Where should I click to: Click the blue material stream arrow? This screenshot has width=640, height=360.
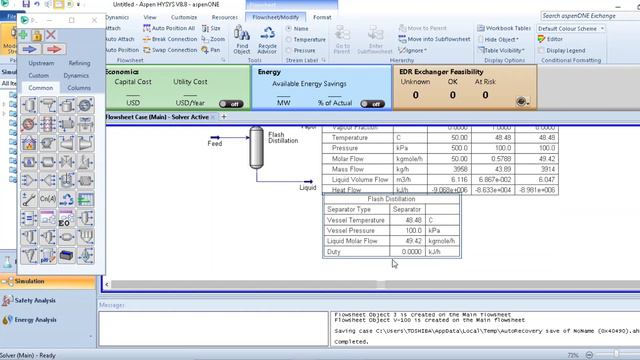(x=29, y=49)
